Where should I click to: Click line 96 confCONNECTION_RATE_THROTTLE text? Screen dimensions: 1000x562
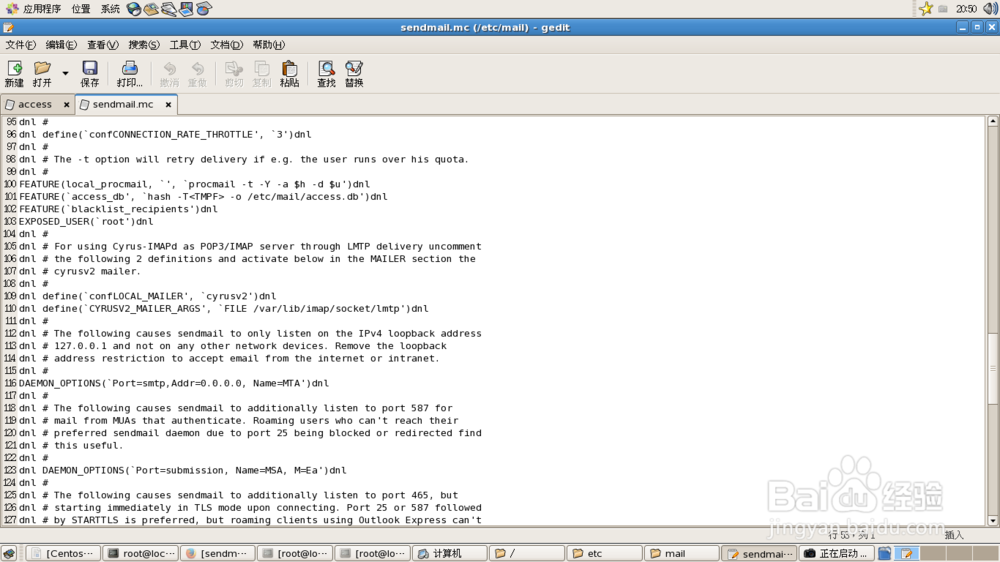pos(165,135)
